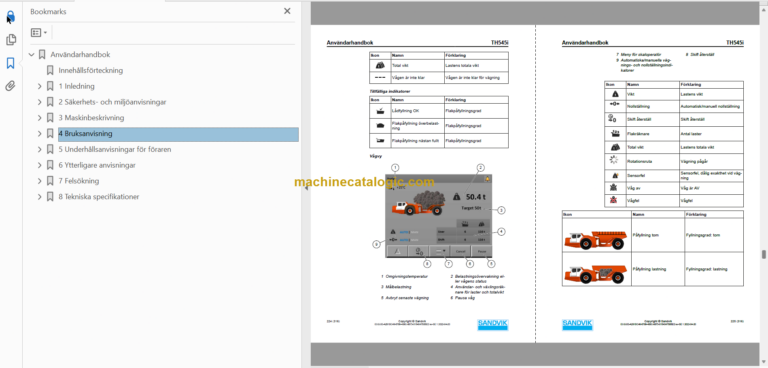Click the Tillfälliga indikatorer heading on the left page
This screenshot has height=368, width=768.
(x=390, y=91)
